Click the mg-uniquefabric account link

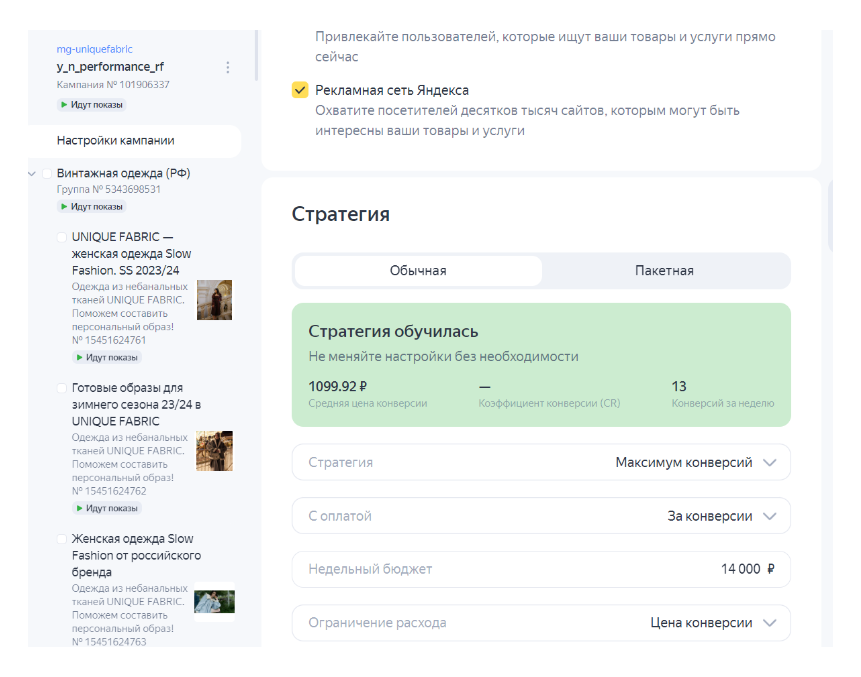tap(95, 49)
